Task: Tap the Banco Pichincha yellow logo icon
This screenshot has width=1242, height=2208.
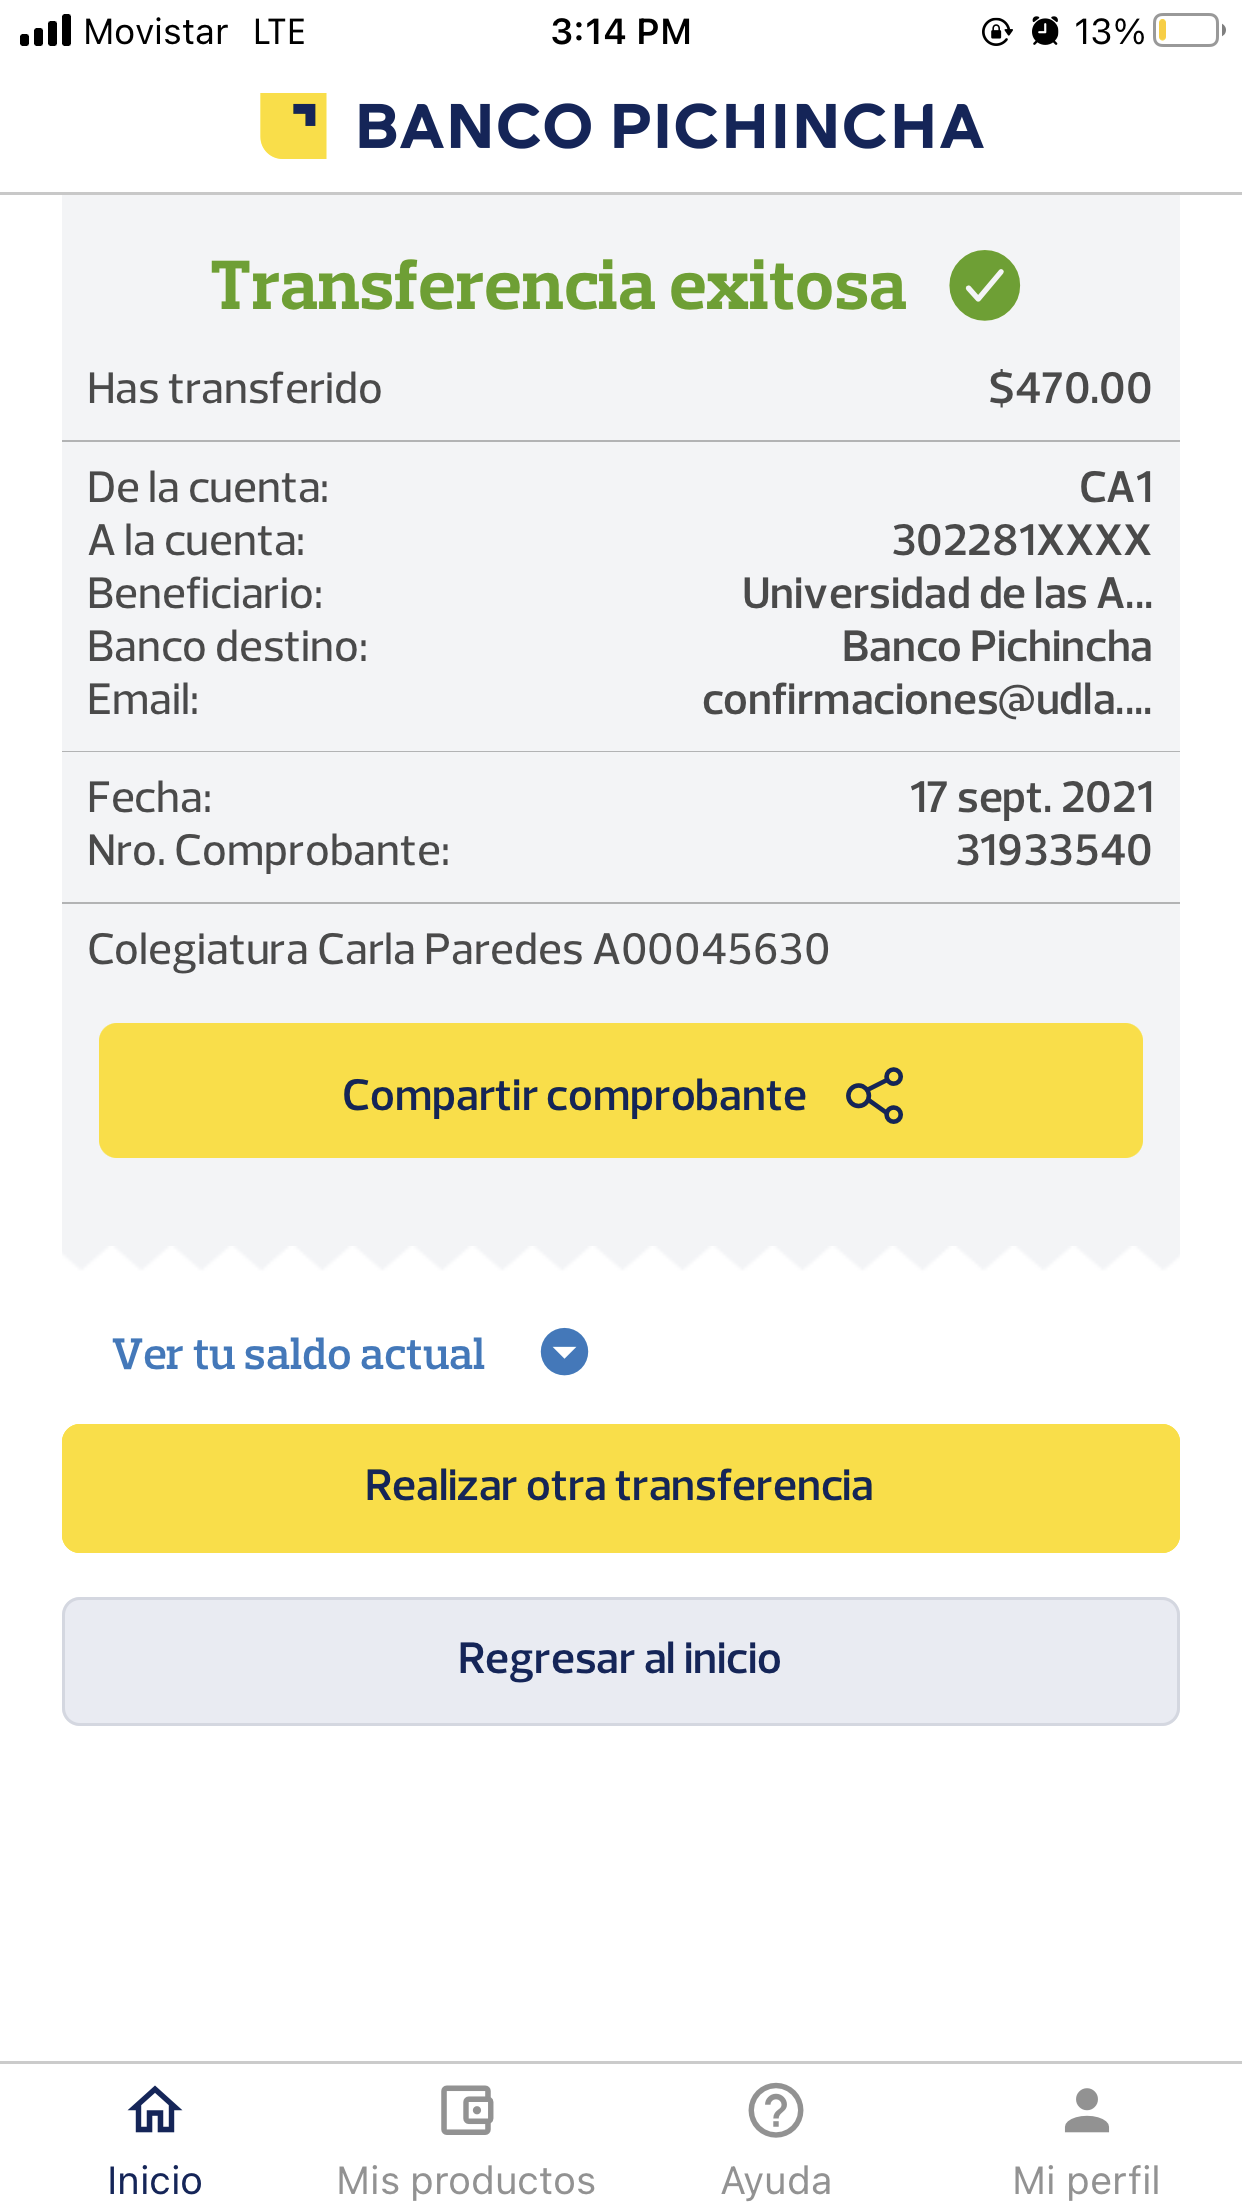Action: pos(293,126)
